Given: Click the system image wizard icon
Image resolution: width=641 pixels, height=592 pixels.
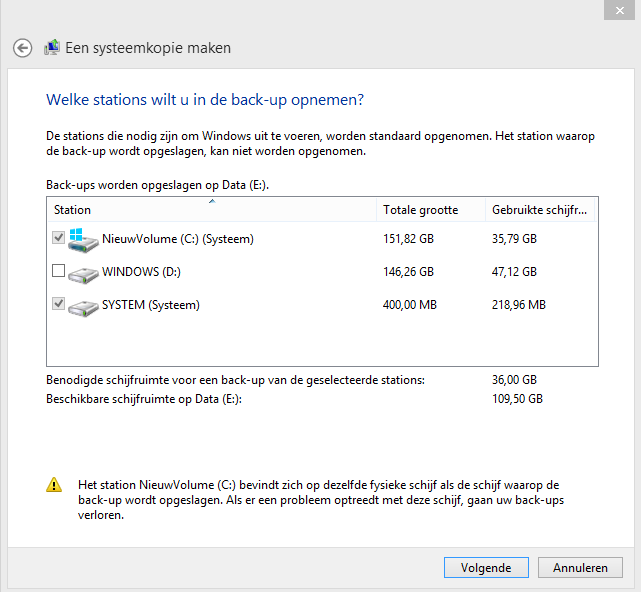Looking at the screenshot, I should [52, 48].
